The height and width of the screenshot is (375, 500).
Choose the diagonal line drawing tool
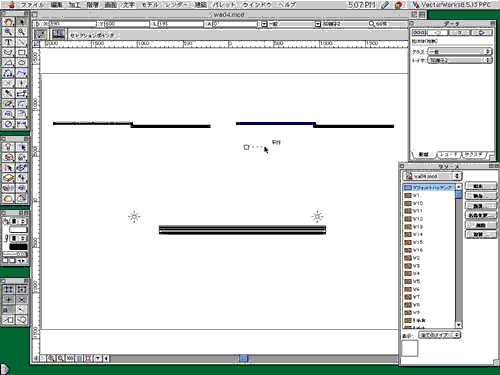tap(21, 42)
